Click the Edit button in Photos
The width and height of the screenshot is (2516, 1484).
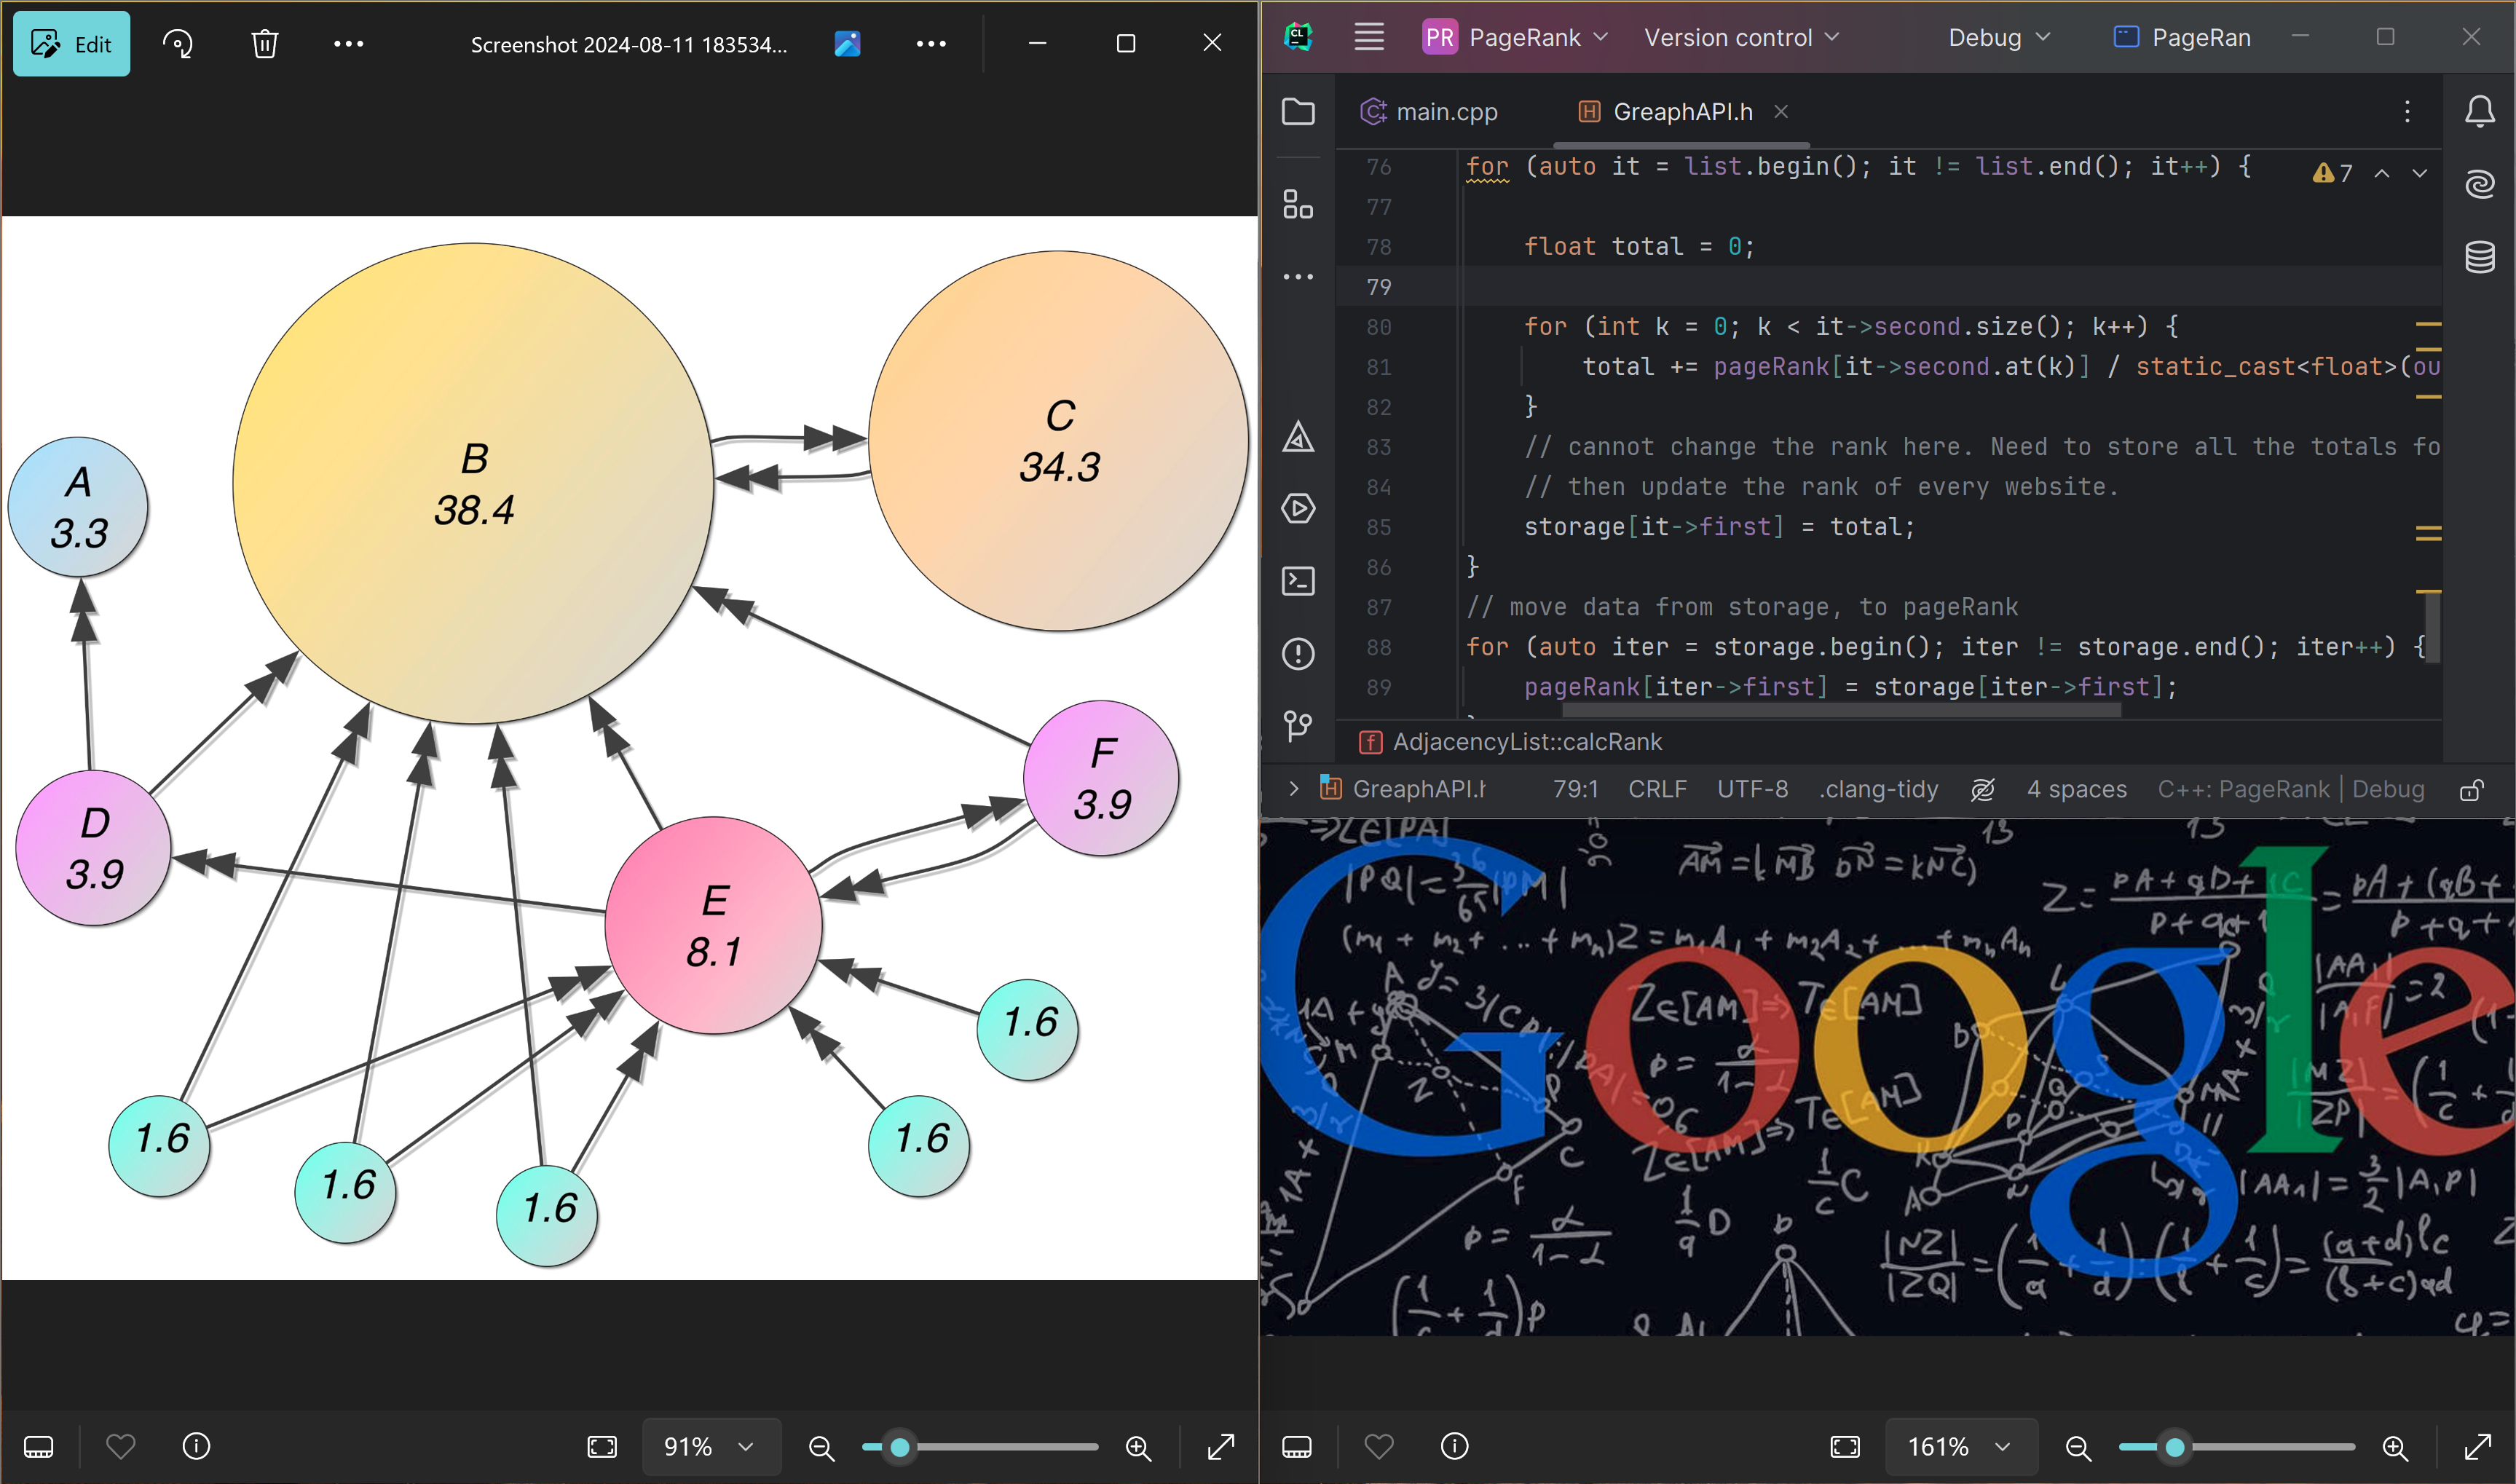72,44
